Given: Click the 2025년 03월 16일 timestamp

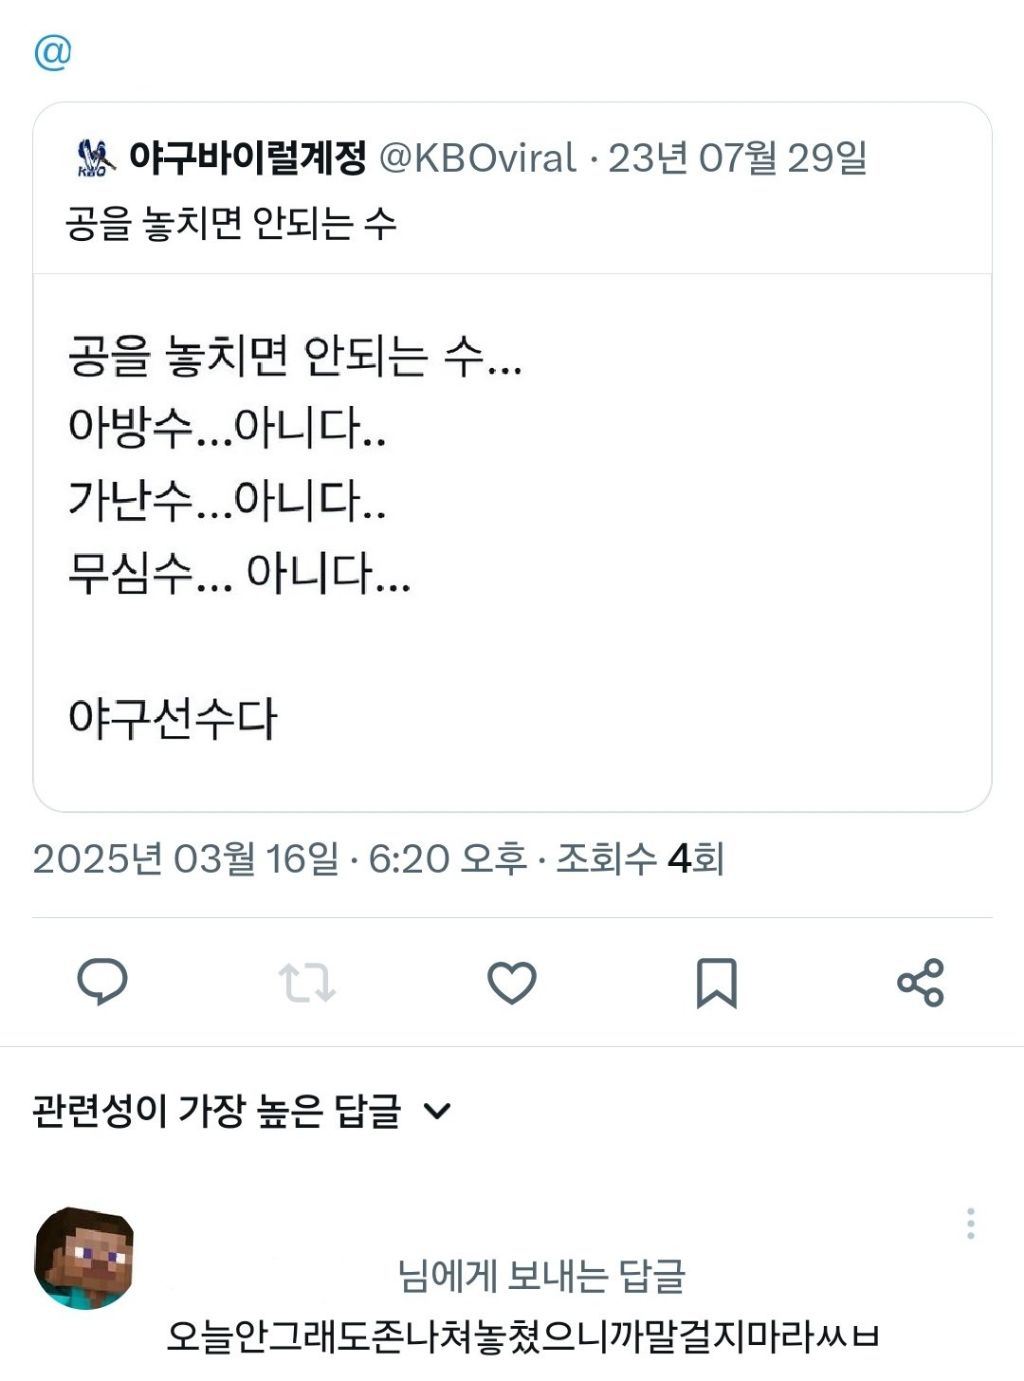Looking at the screenshot, I should pyautogui.click(x=186, y=858).
